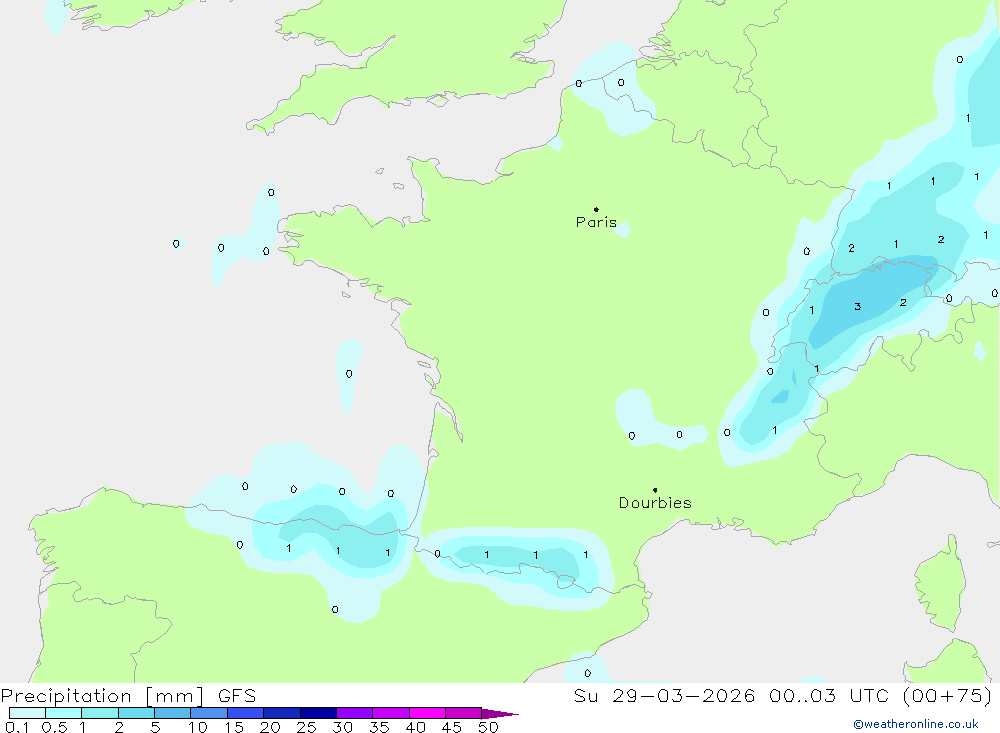The image size is (1000, 733).
Task: Click the '25' legend scale label
Action: click(307, 727)
